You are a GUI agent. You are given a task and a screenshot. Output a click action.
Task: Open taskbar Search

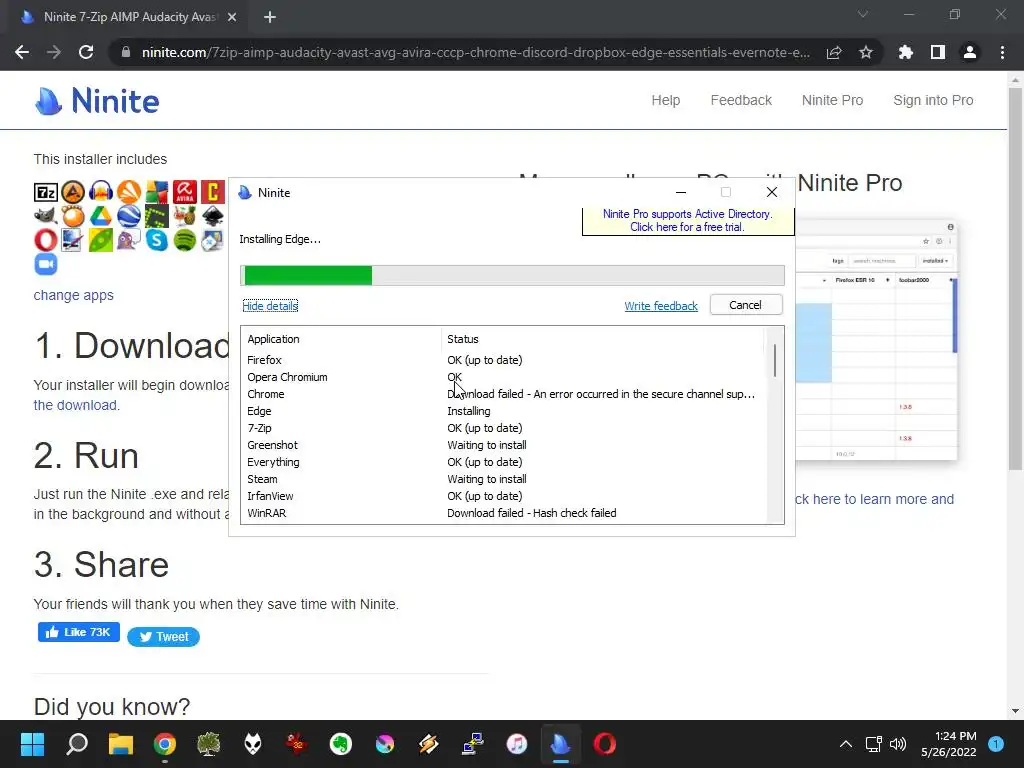pyautogui.click(x=76, y=744)
